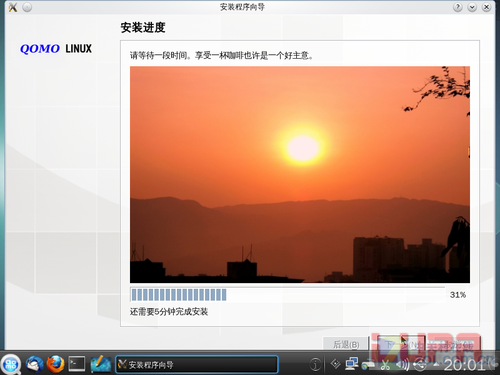Launch the mail client from the panel
This screenshot has width=500, height=375.
coord(34,364)
